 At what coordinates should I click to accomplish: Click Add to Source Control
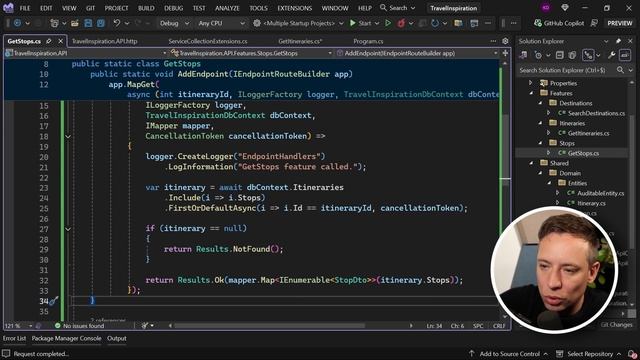pyautogui.click(x=509, y=354)
